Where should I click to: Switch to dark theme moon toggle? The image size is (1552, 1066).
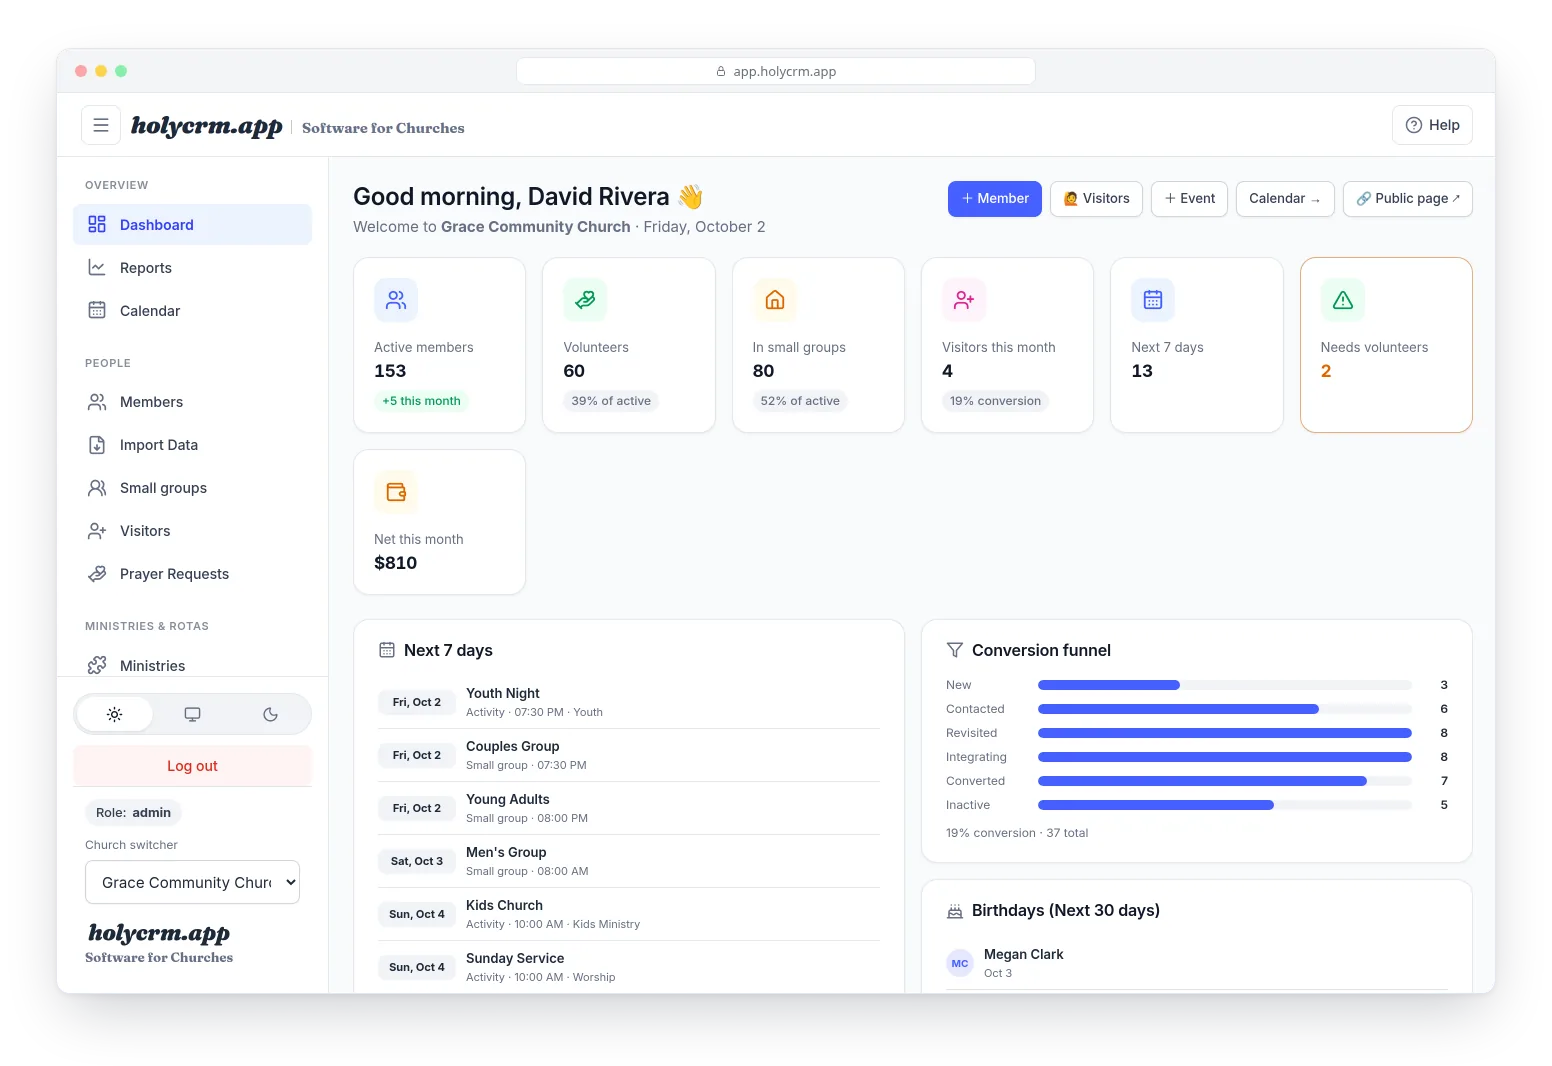coord(270,714)
